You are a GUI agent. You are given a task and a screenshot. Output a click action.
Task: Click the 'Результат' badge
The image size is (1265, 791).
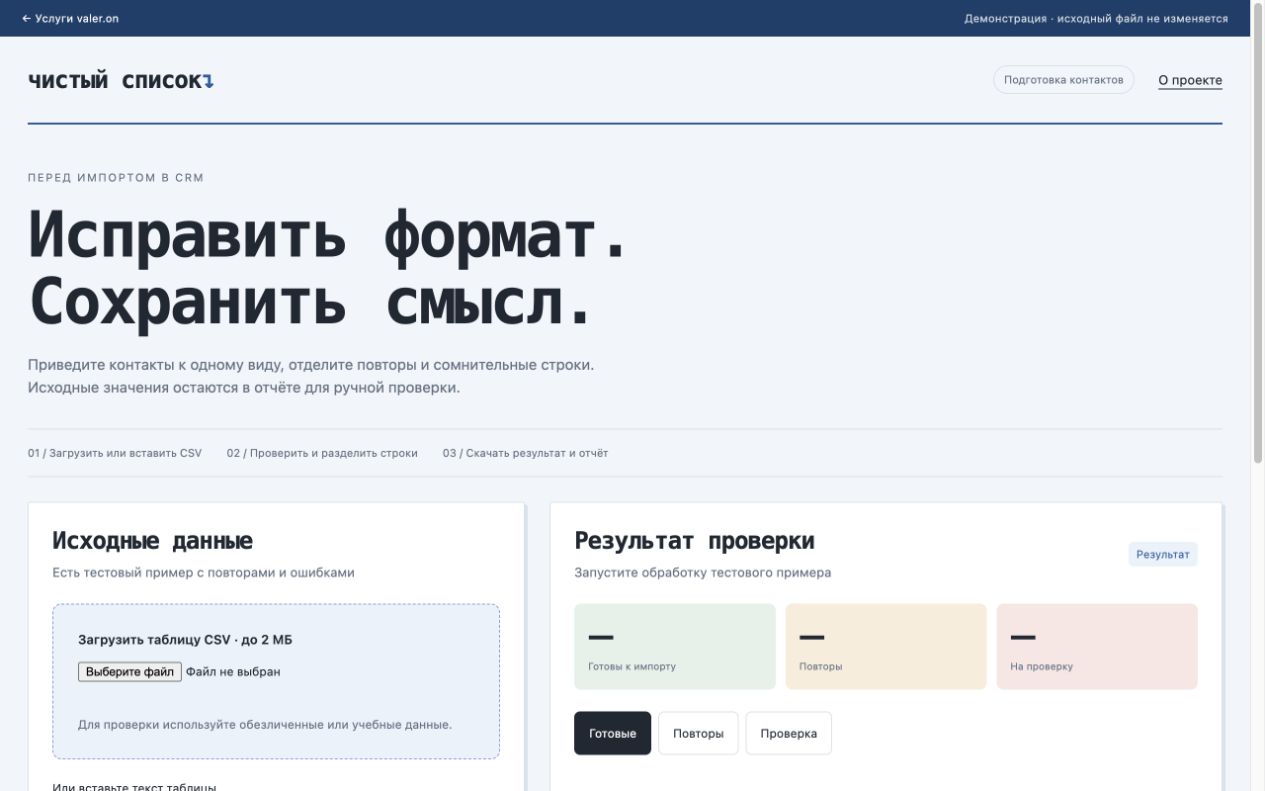1163,554
